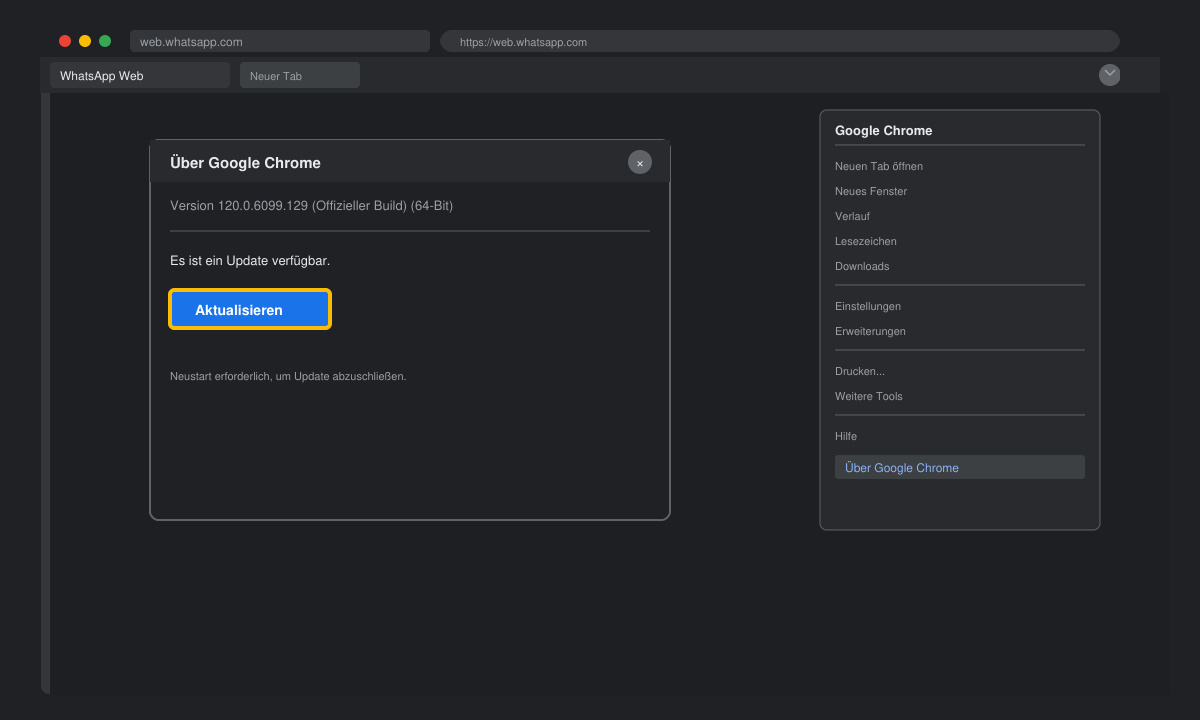Click the Über Google Chrome dialog title
This screenshot has width=1200, height=720.
pyautogui.click(x=245, y=162)
